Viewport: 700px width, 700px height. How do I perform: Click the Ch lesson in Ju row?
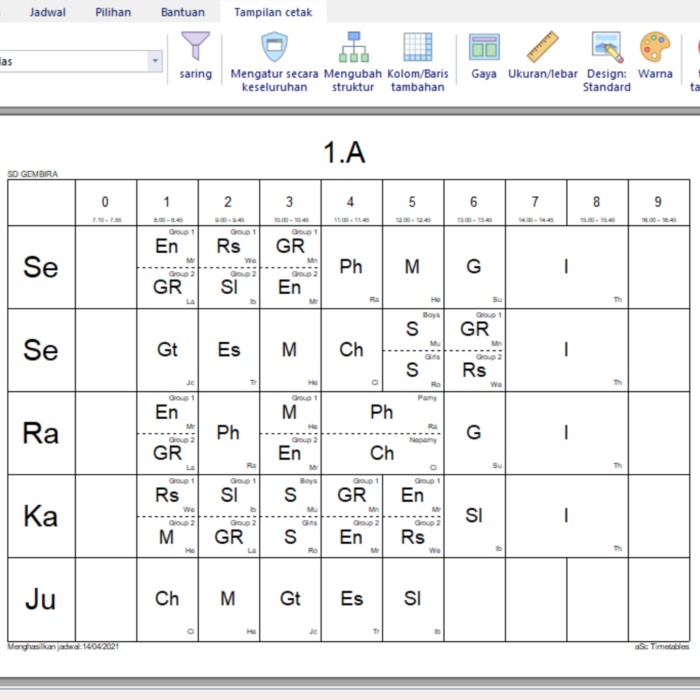pos(167,598)
